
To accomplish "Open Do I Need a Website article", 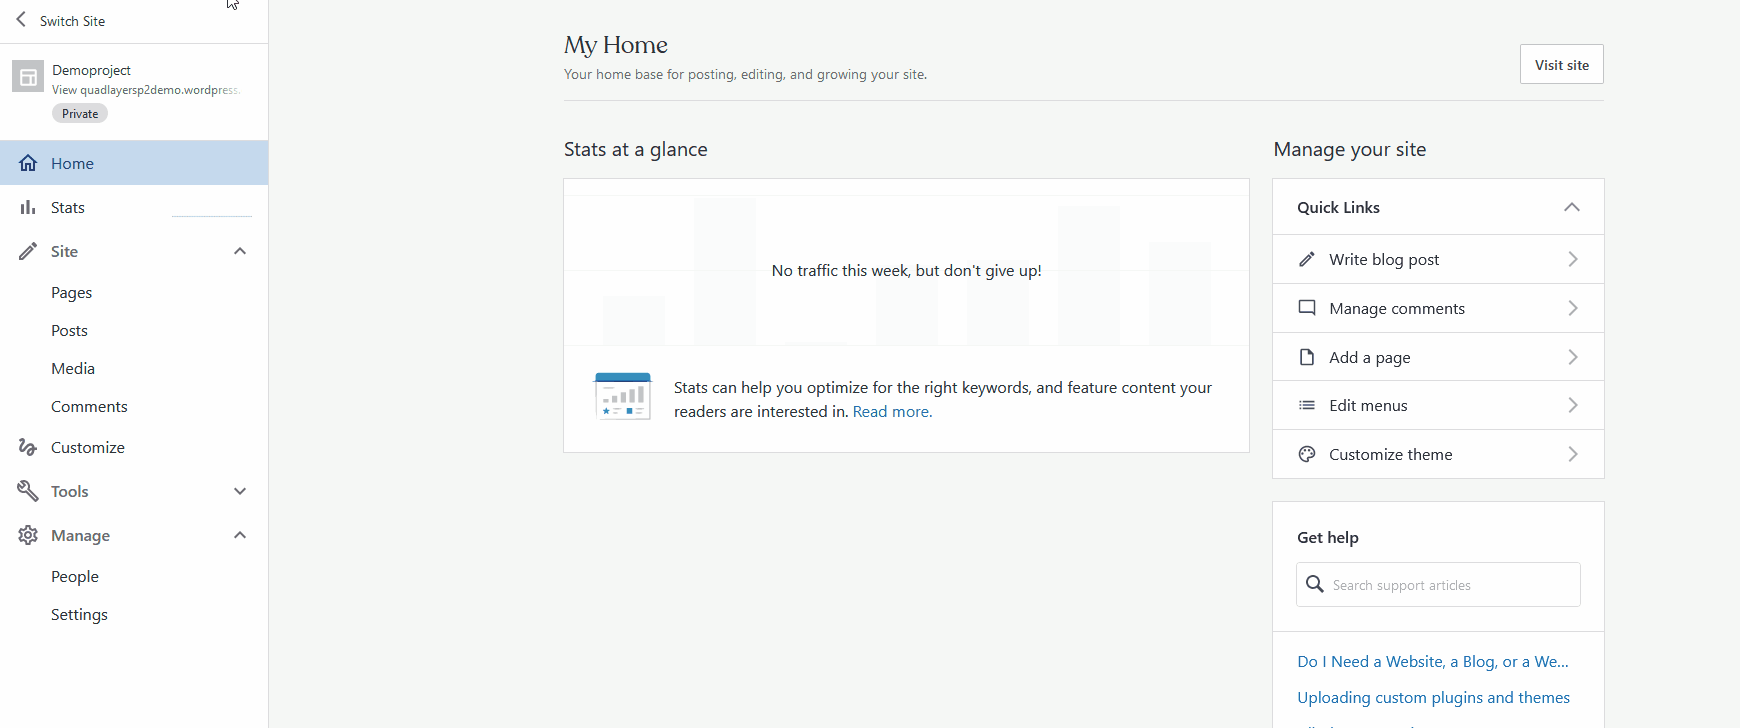I will tap(1433, 661).
